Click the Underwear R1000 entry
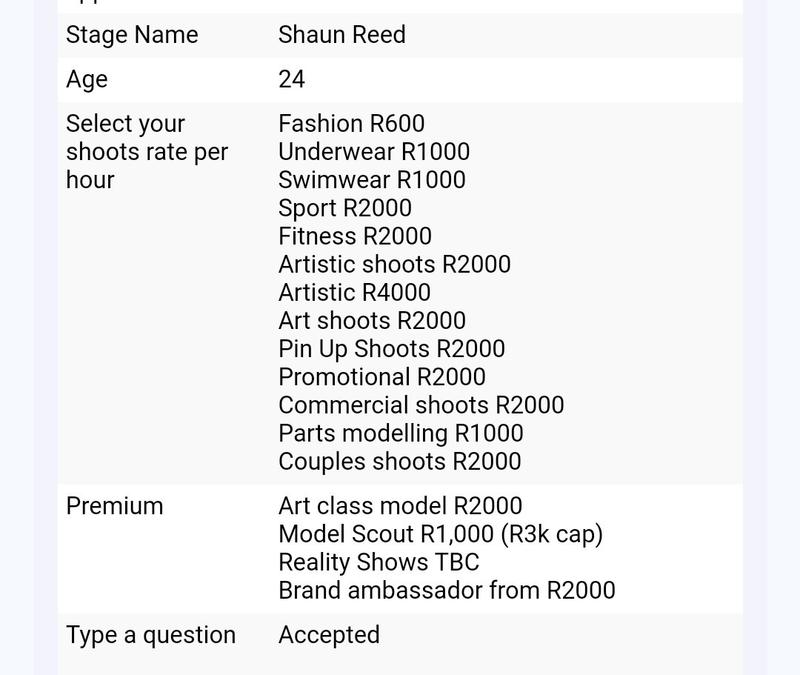This screenshot has width=800, height=675. click(x=374, y=152)
